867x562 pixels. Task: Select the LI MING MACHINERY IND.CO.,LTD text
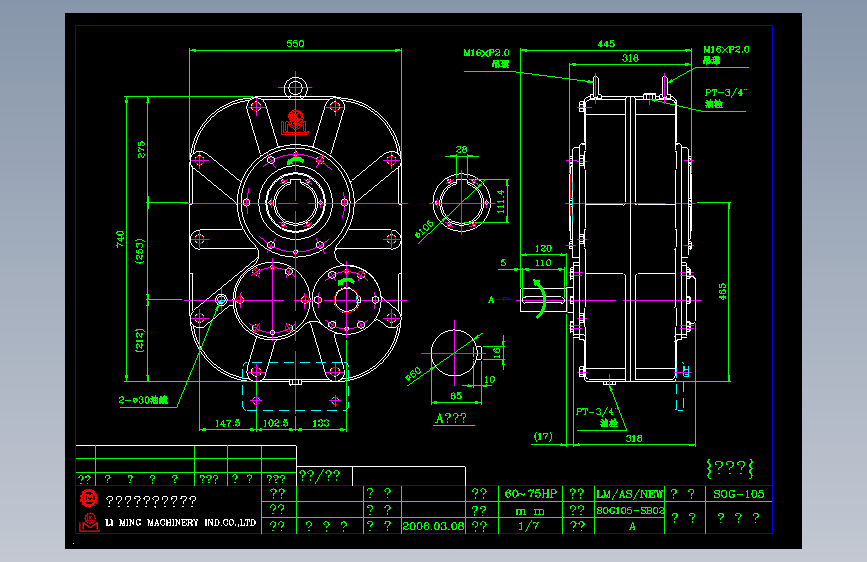[x=180, y=523]
